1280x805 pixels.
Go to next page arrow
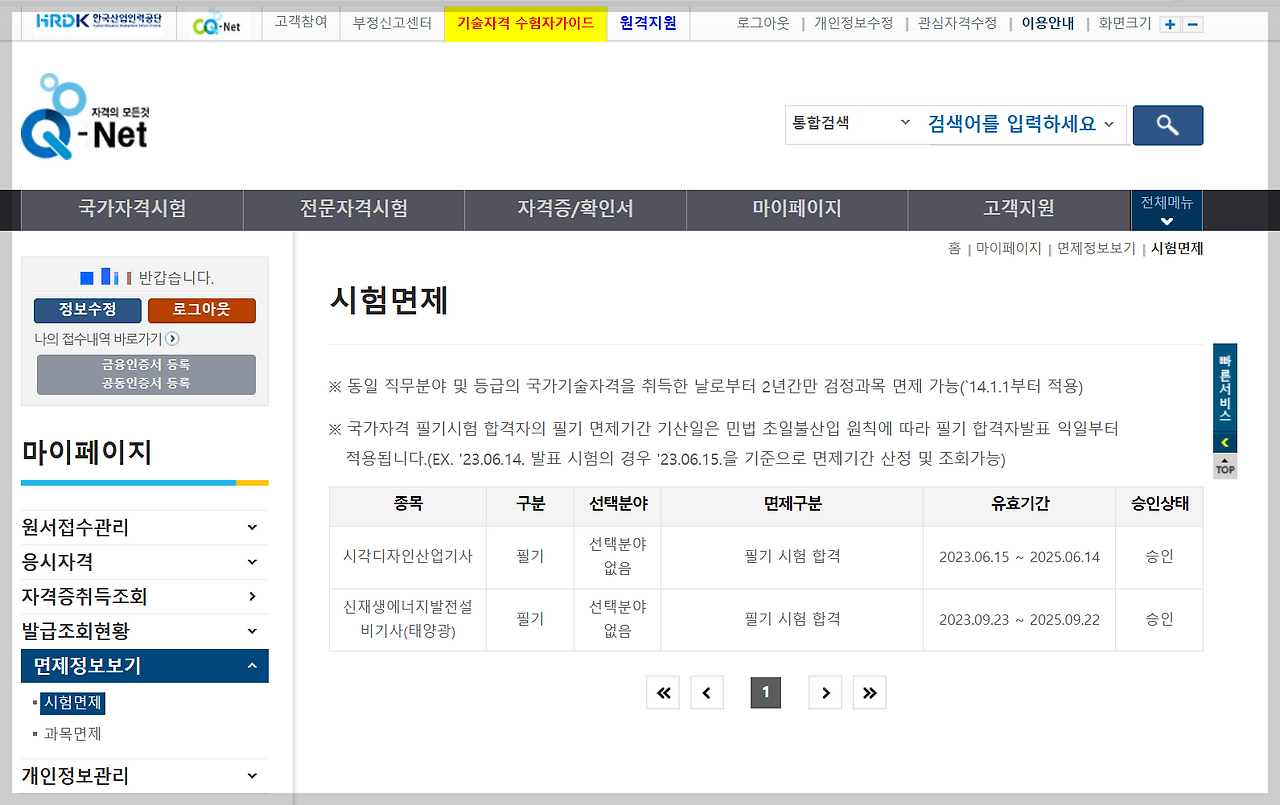click(x=825, y=692)
